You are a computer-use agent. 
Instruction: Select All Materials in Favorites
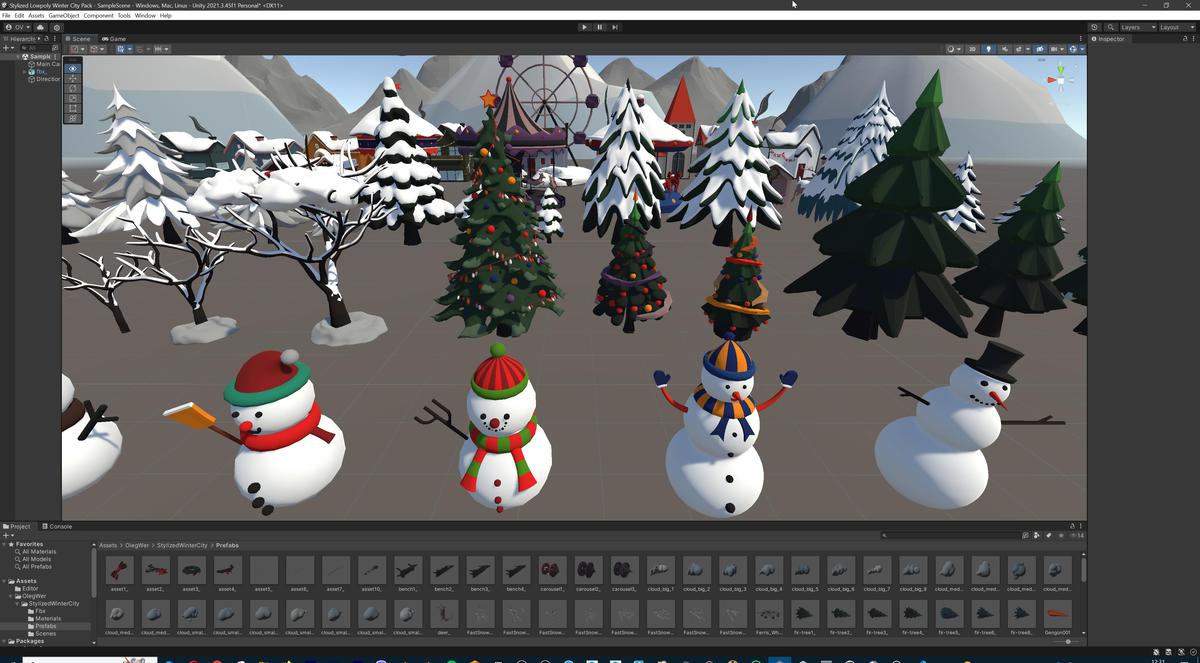tap(39, 552)
